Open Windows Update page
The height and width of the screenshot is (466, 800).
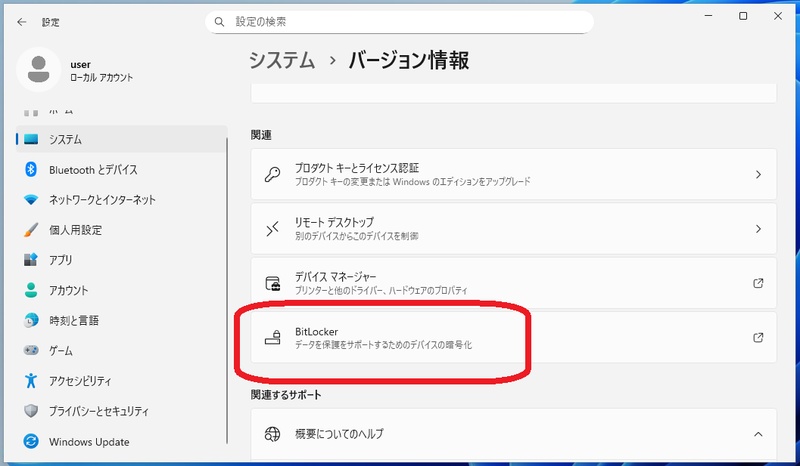click(x=121, y=441)
